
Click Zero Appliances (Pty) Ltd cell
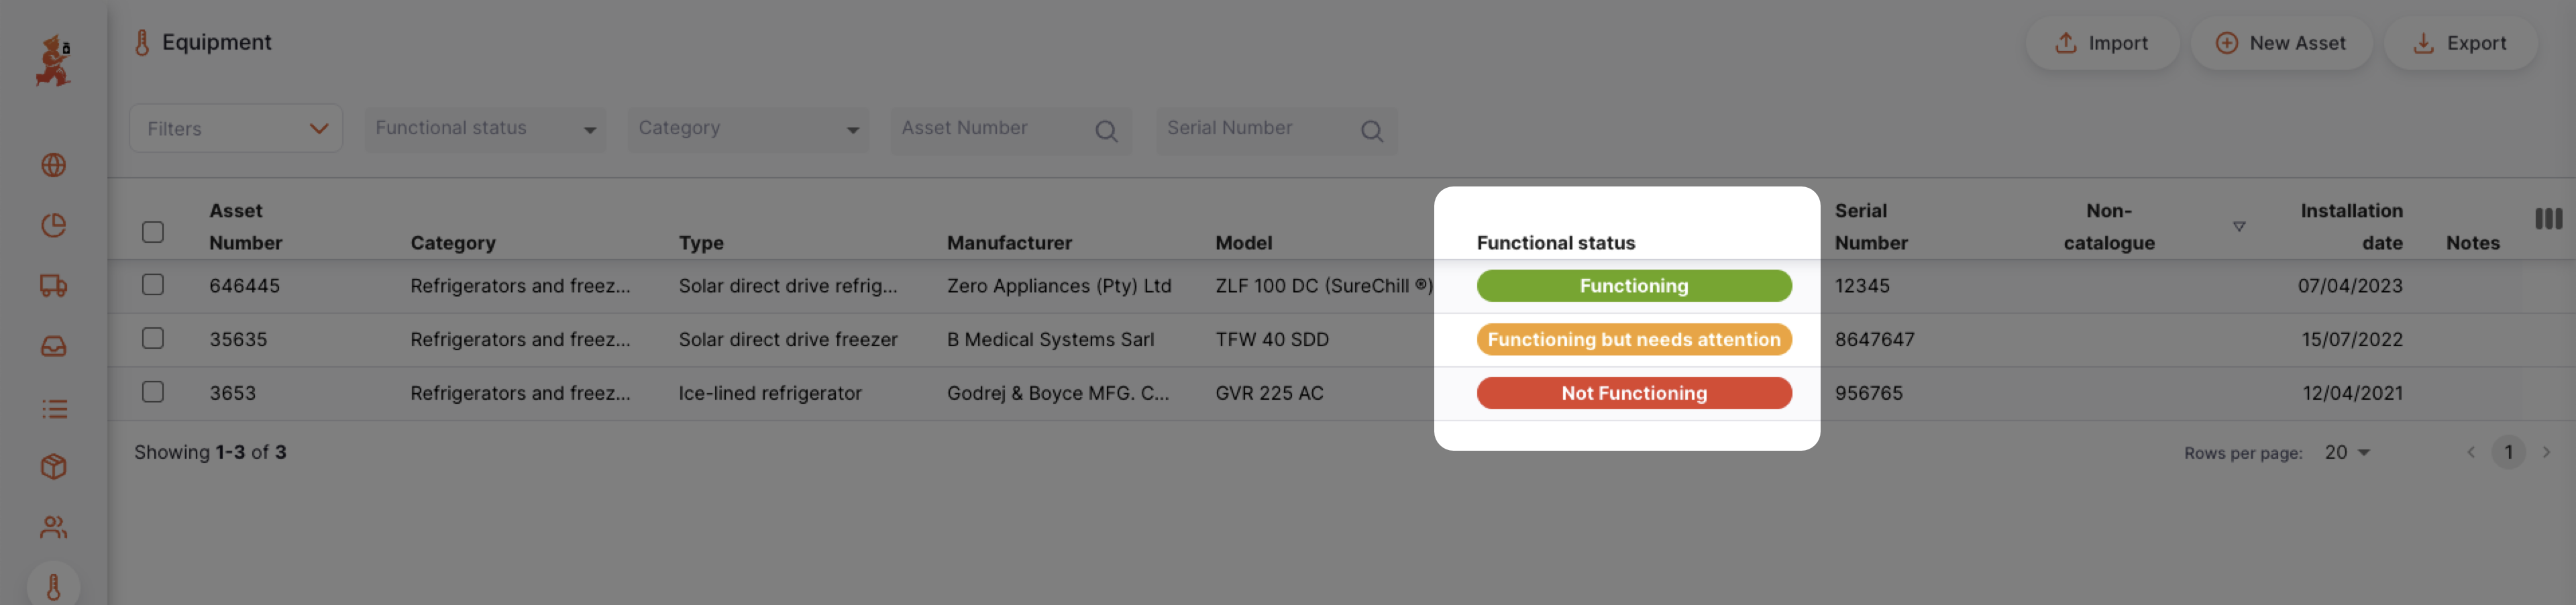[1059, 286]
